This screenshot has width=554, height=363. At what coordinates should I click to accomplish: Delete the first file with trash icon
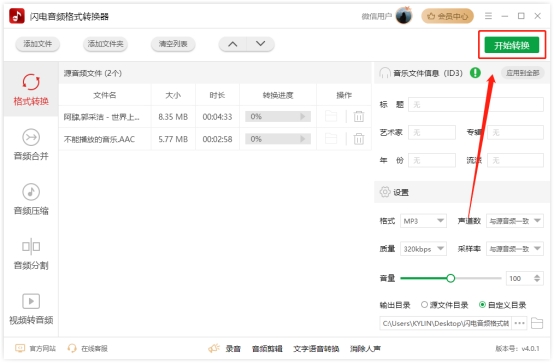[x=359, y=116]
